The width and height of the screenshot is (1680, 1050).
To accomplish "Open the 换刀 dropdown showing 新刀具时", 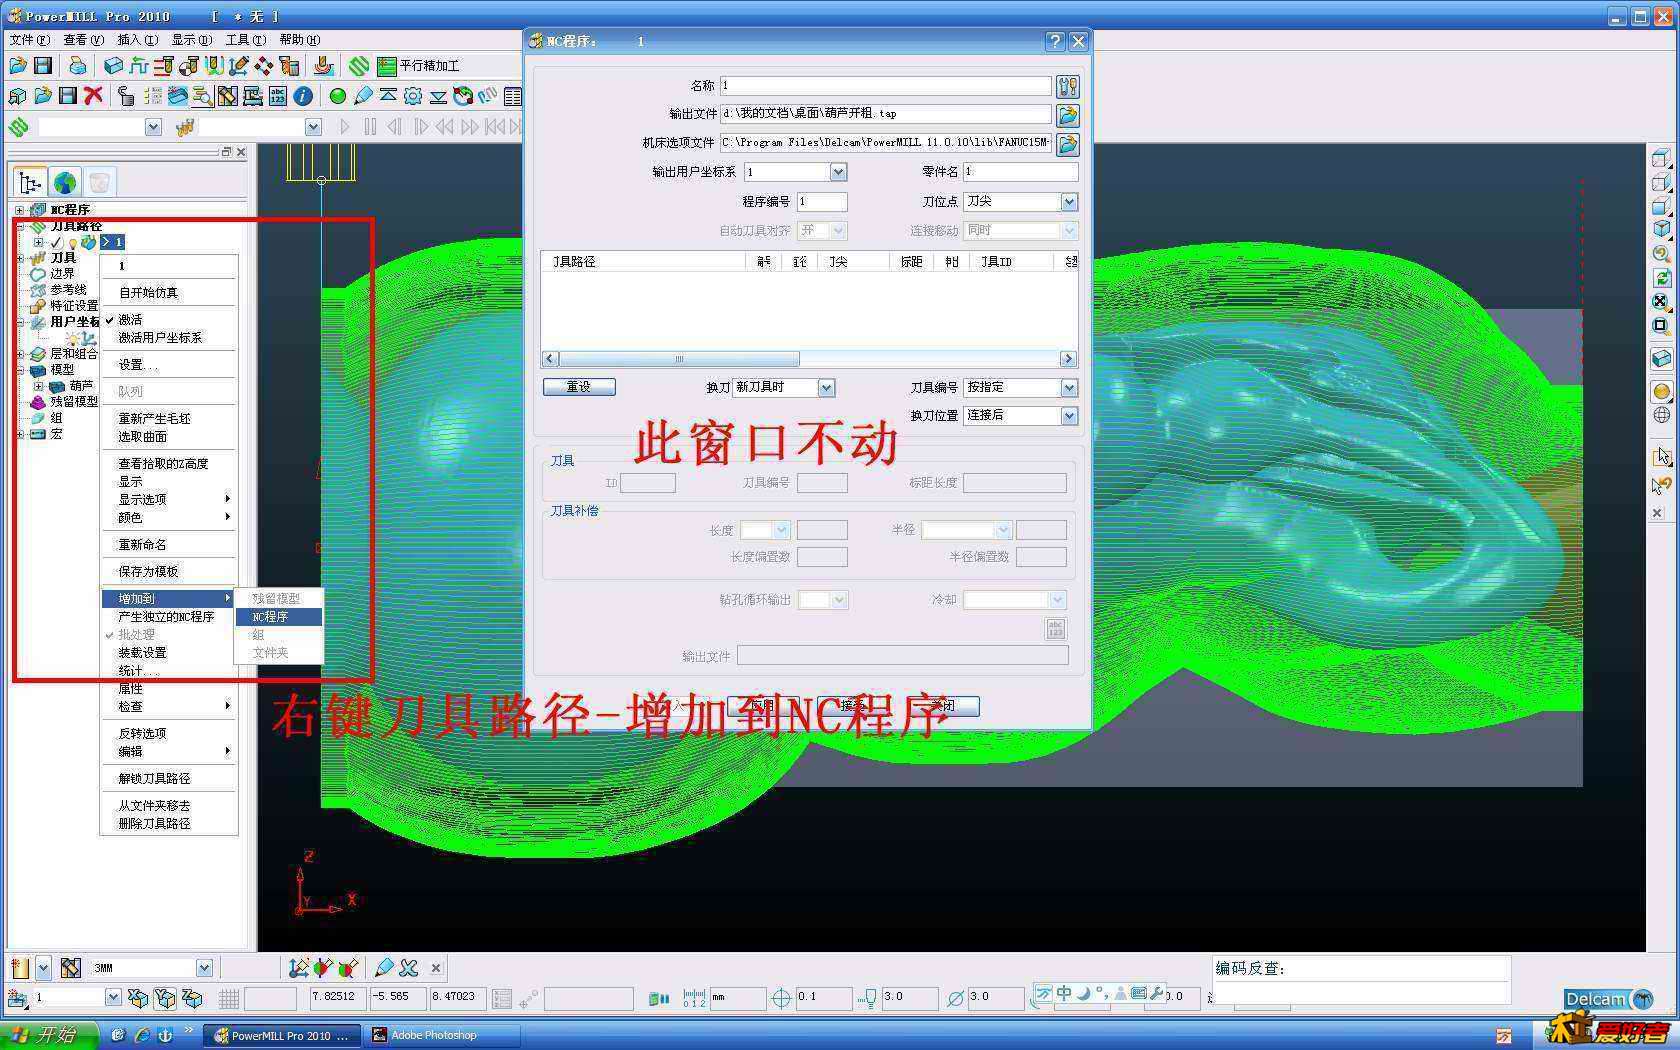I will (826, 388).
